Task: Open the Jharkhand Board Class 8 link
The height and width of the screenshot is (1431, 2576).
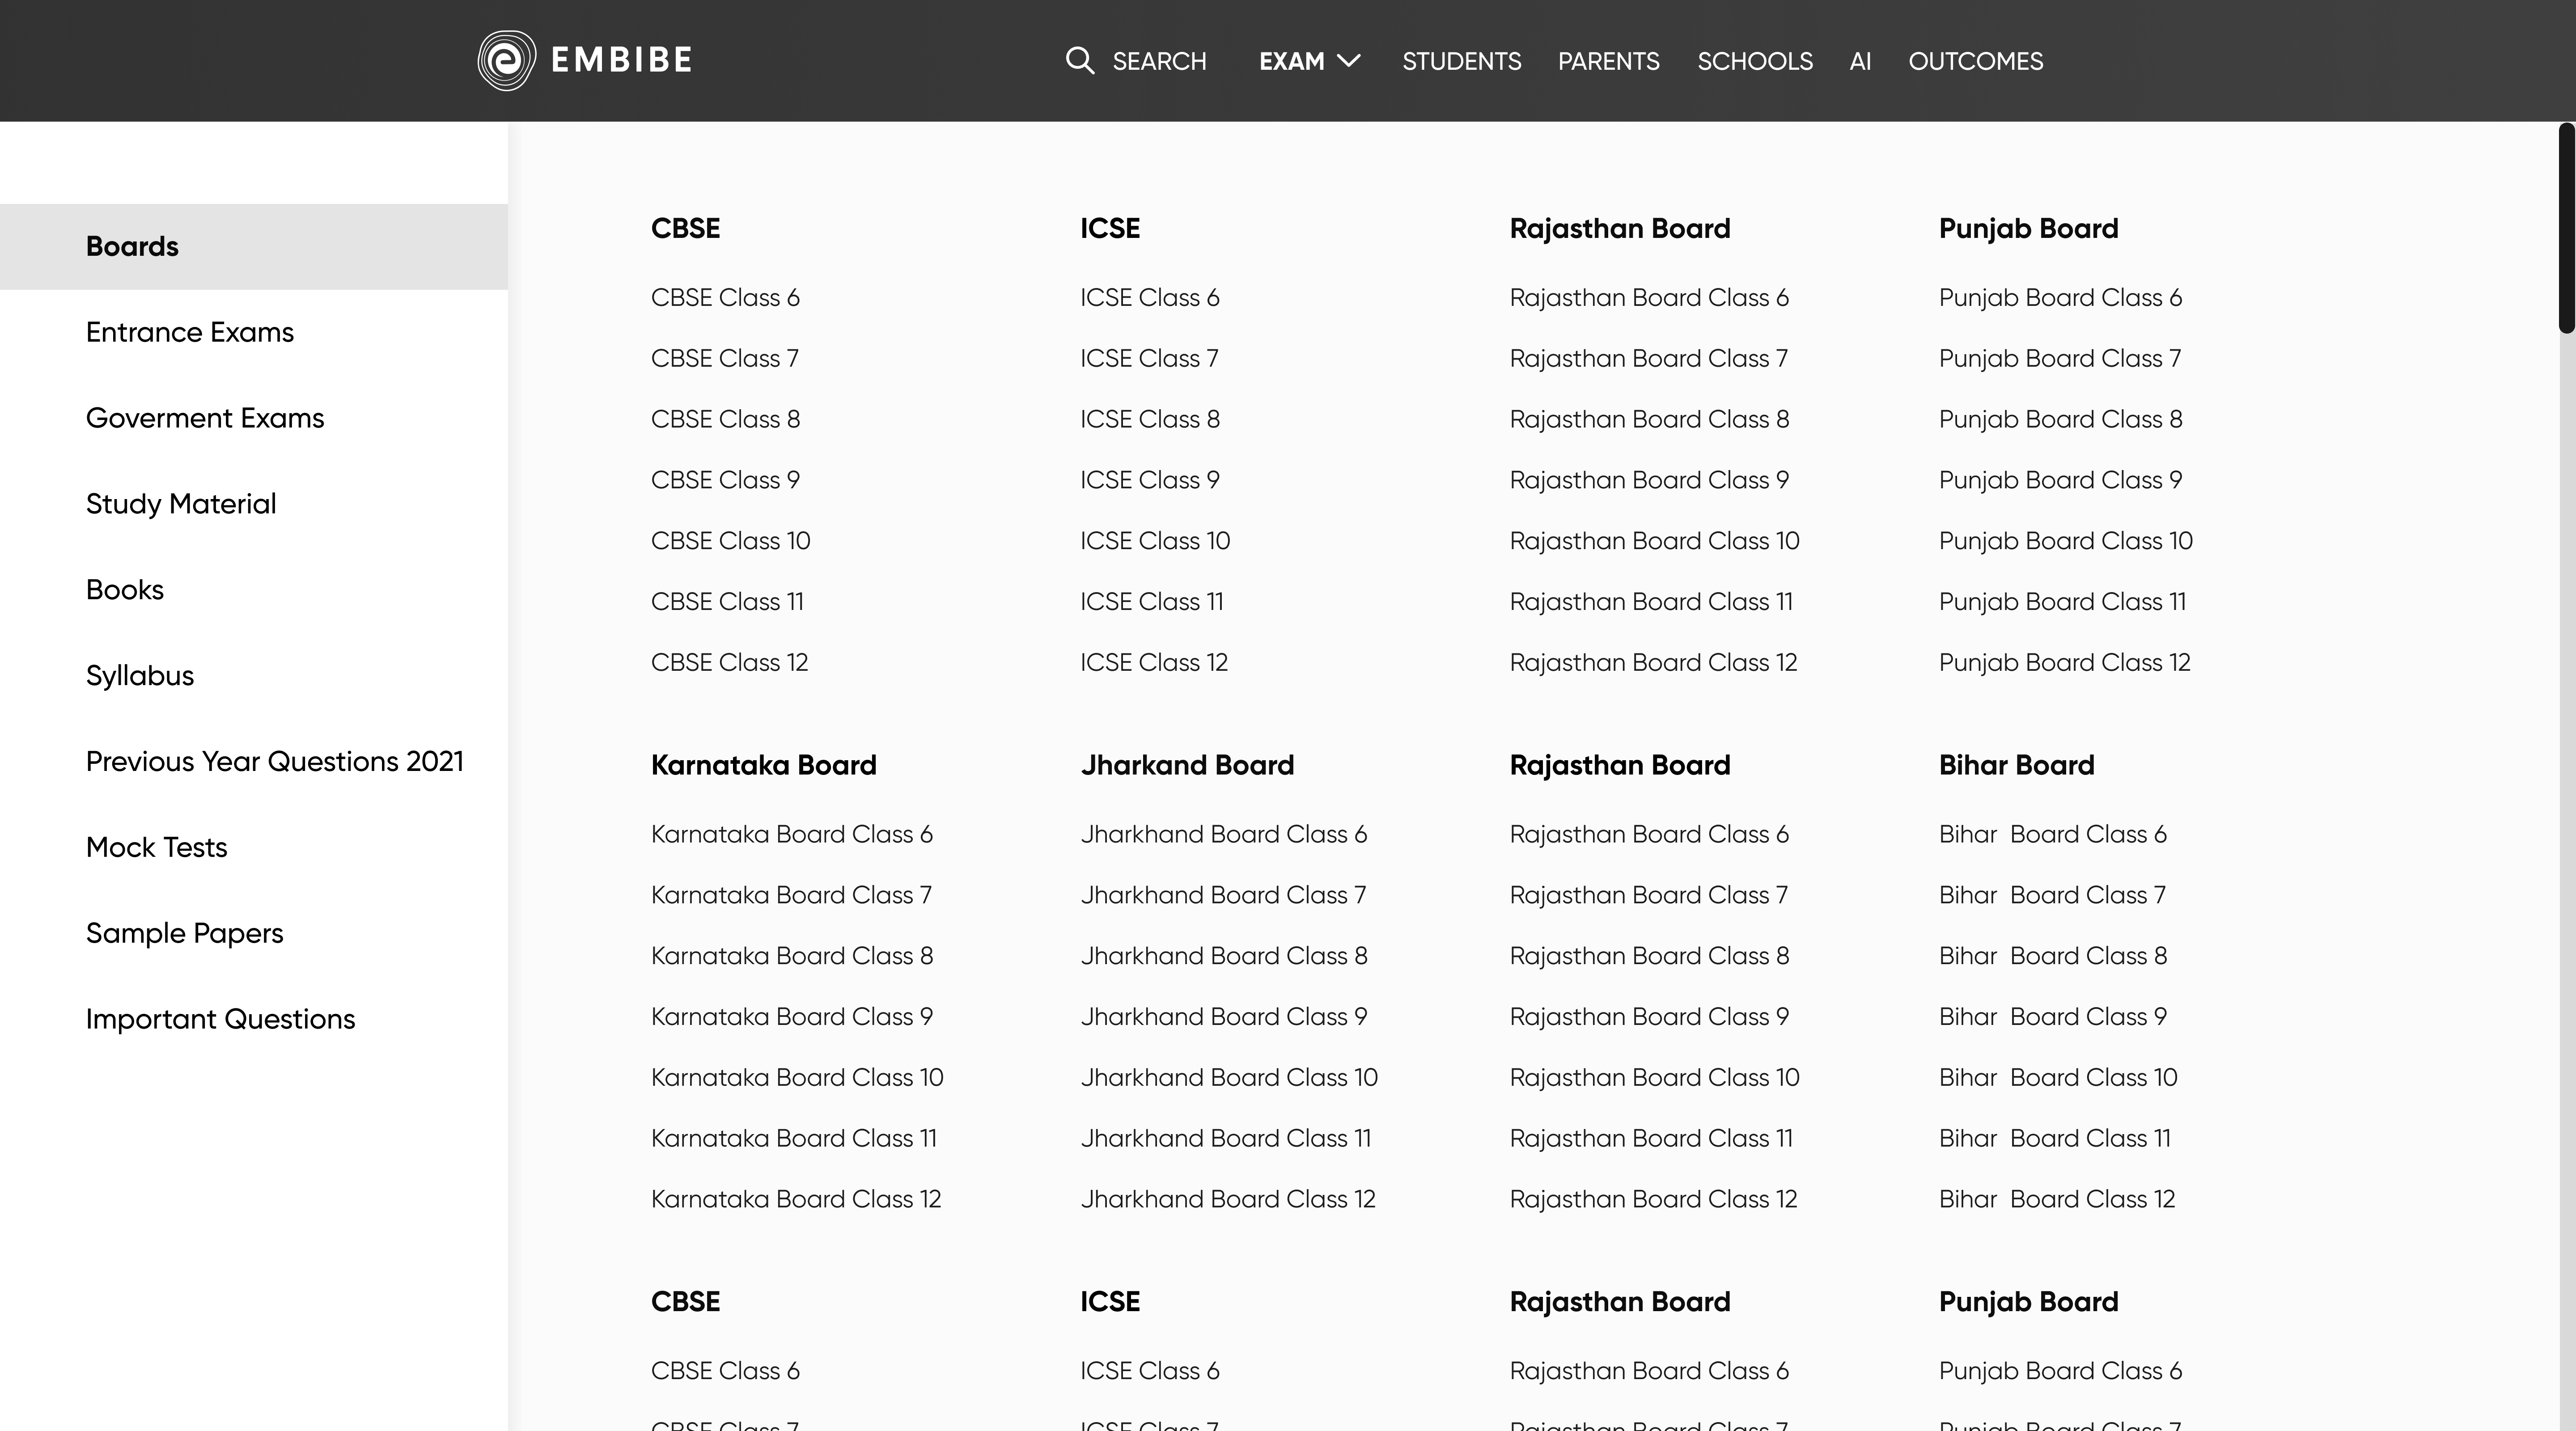Action: tap(1223, 956)
